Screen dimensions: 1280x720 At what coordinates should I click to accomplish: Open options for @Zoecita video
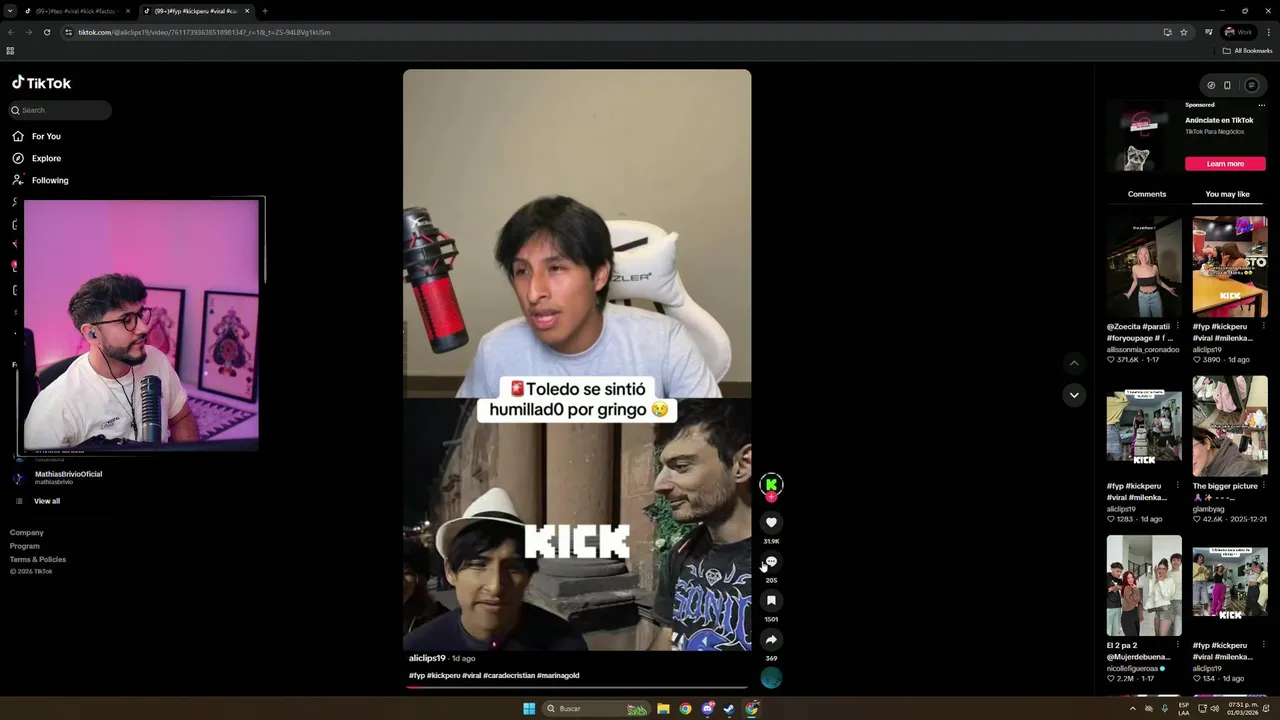(x=1177, y=327)
